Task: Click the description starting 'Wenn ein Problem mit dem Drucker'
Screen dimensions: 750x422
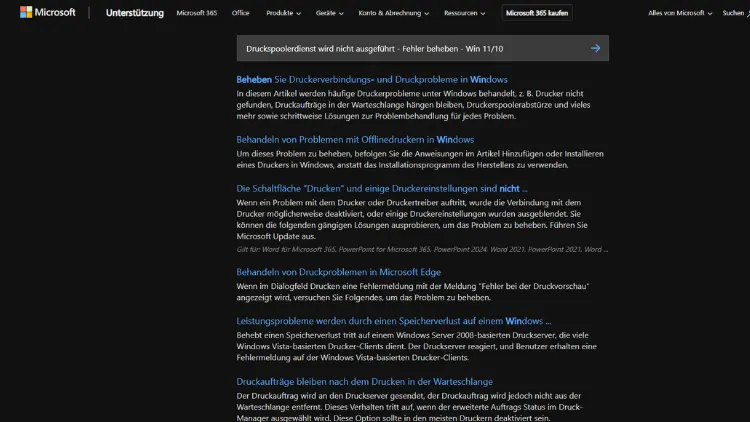Action: coord(412,219)
